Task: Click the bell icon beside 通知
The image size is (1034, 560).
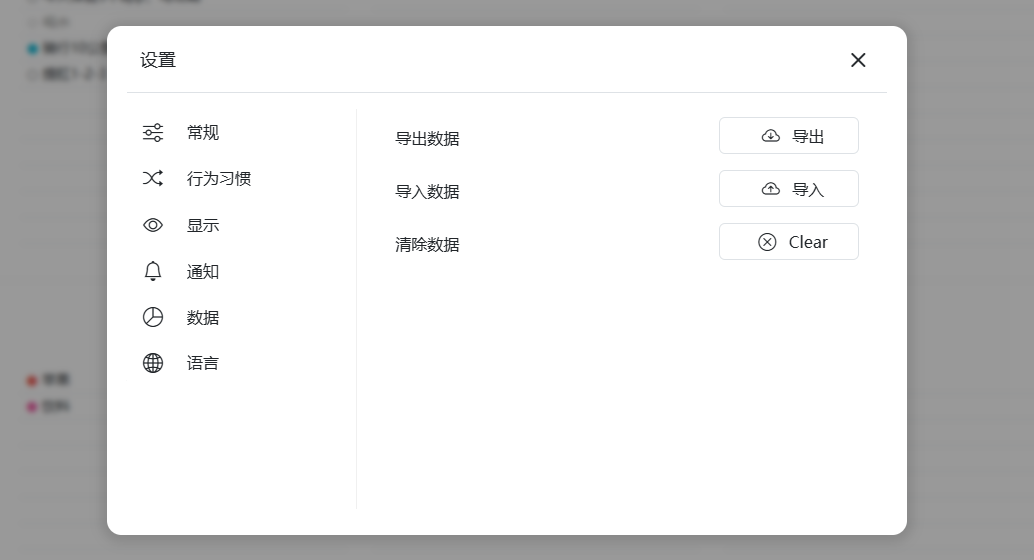Action: (153, 271)
